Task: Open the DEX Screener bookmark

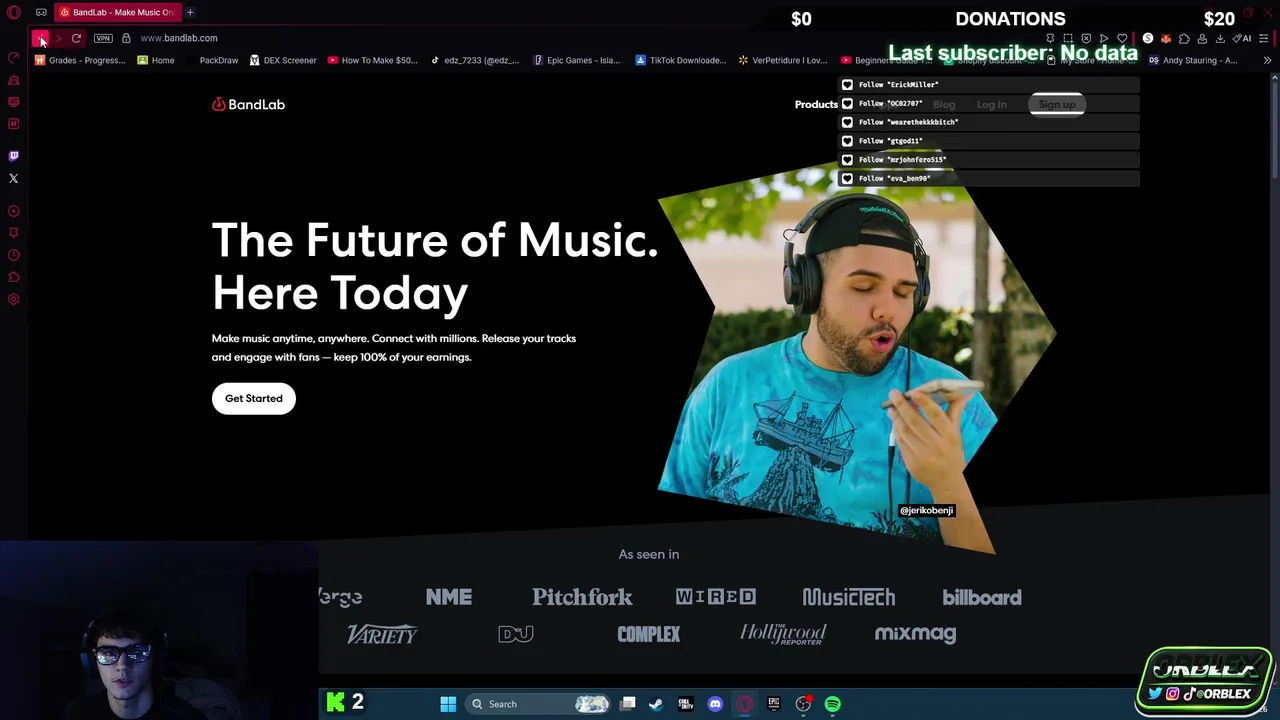Action: point(283,60)
